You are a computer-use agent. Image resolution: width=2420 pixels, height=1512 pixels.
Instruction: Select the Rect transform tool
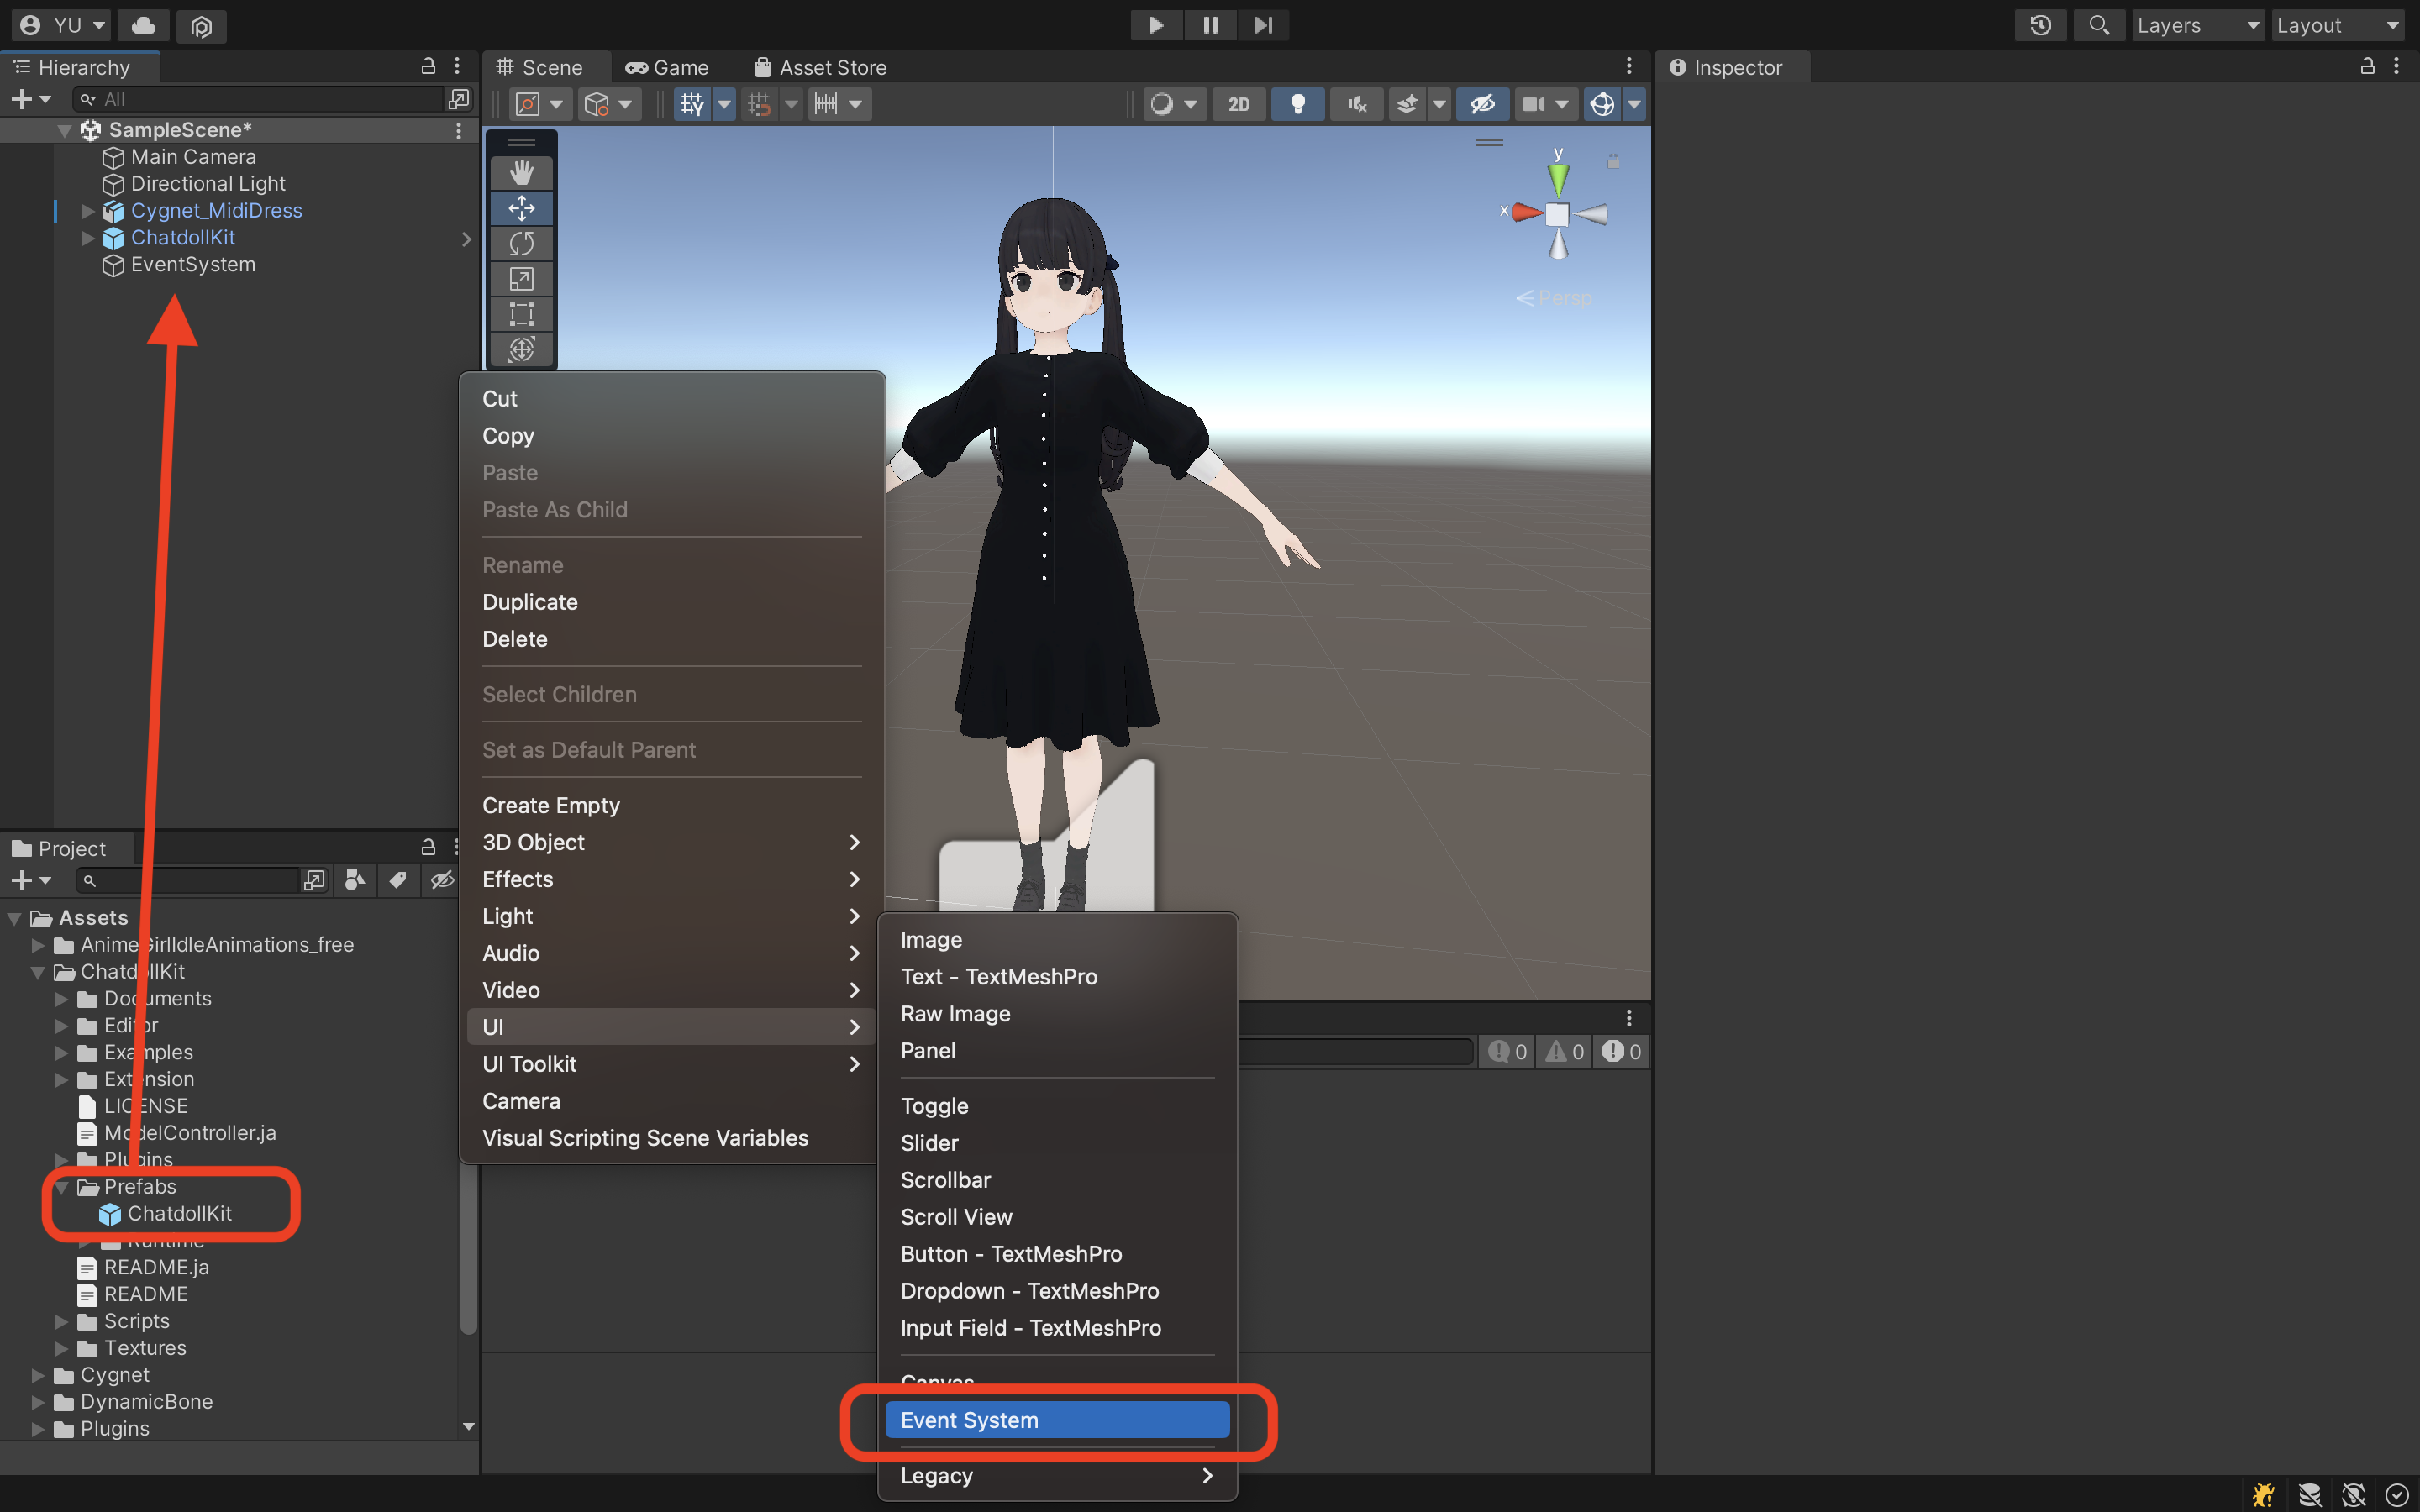click(x=521, y=314)
